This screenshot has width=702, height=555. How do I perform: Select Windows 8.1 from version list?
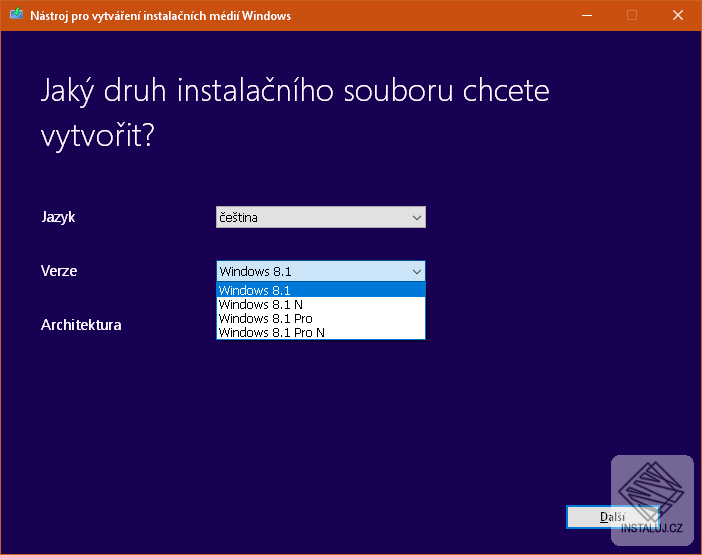pyautogui.click(x=321, y=290)
